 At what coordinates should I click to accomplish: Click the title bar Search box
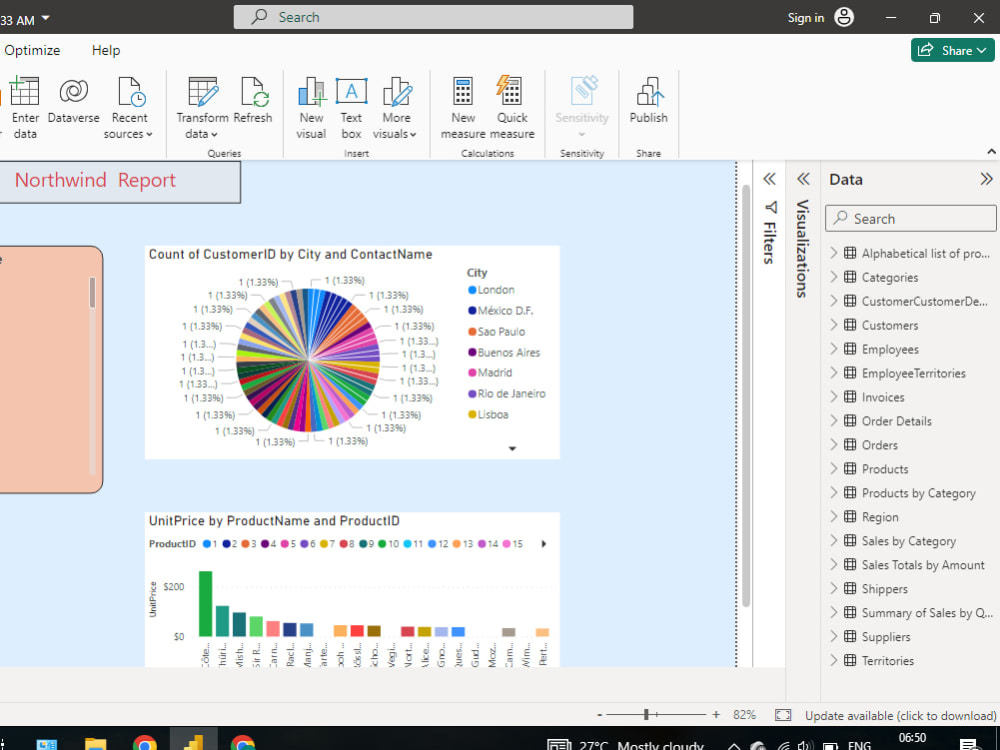434,17
